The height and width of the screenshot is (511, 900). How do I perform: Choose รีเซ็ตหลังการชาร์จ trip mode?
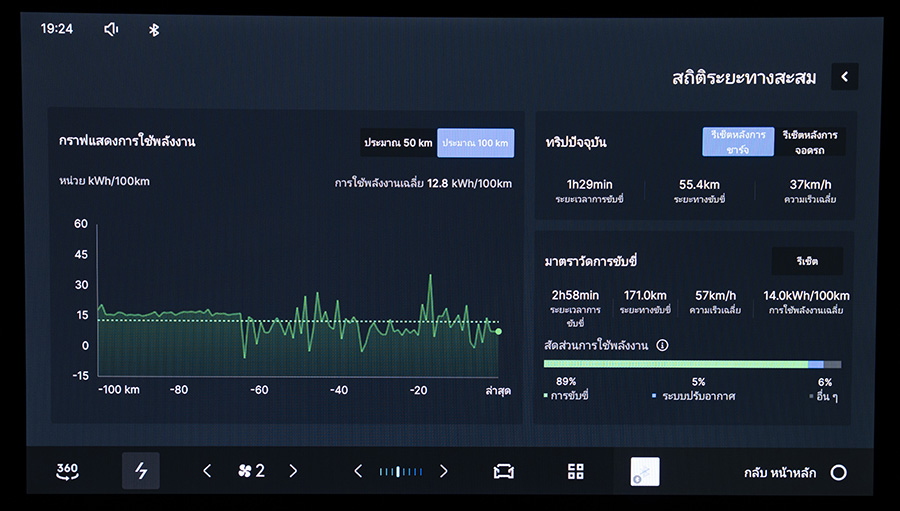(x=738, y=142)
